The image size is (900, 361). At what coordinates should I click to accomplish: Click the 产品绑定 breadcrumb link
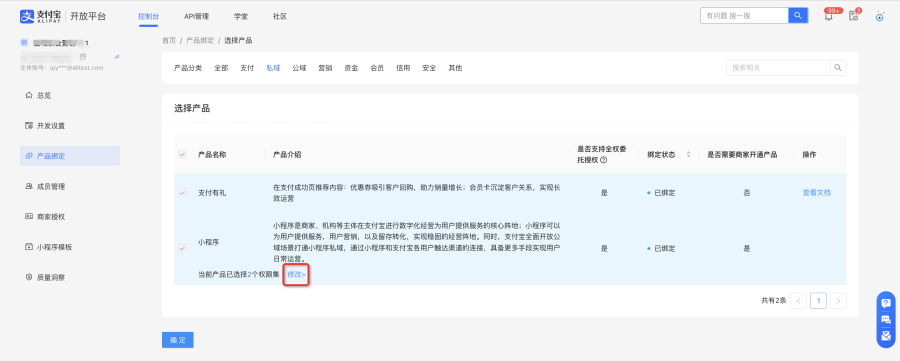(200, 40)
